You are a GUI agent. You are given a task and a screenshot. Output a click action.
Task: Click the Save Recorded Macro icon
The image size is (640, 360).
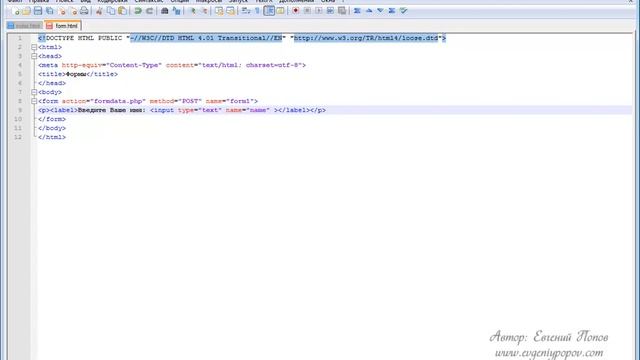(342, 11)
